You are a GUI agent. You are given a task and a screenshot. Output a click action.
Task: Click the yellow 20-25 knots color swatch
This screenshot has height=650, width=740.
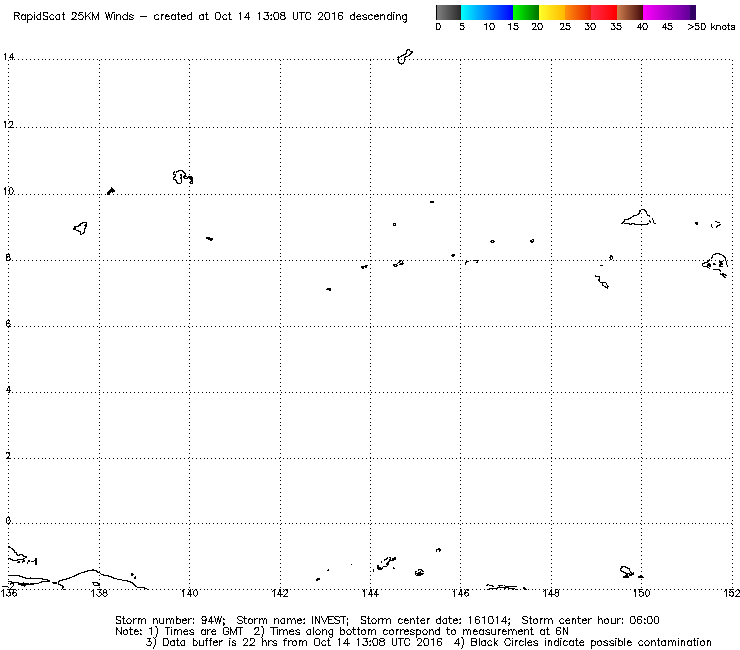[x=552, y=12]
